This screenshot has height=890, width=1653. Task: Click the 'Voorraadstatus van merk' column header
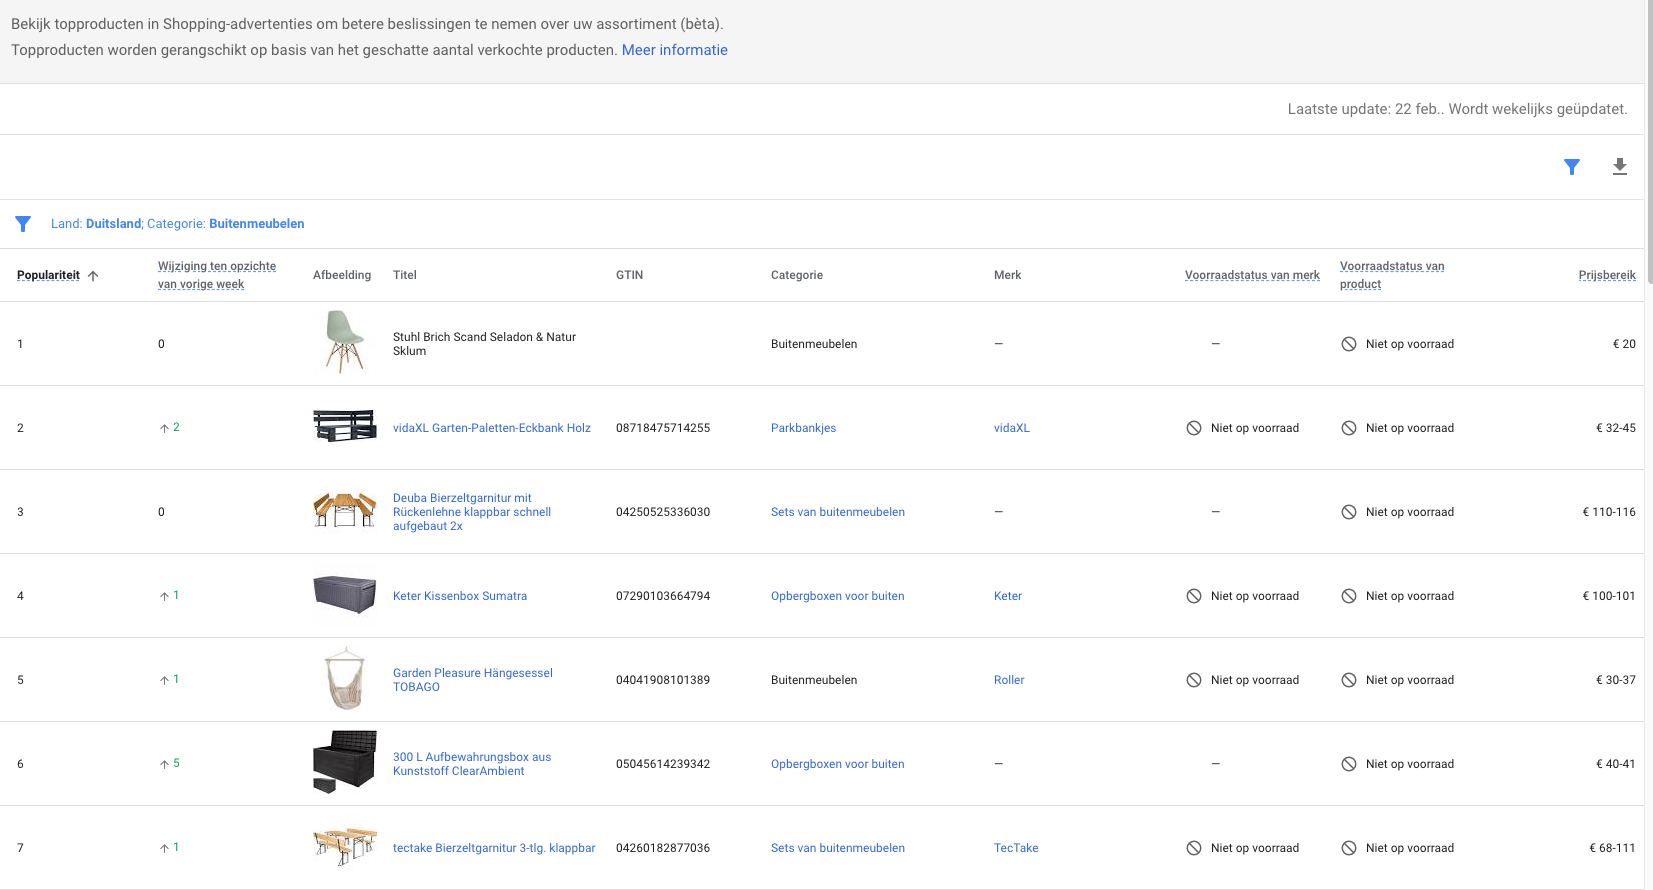click(x=1251, y=275)
